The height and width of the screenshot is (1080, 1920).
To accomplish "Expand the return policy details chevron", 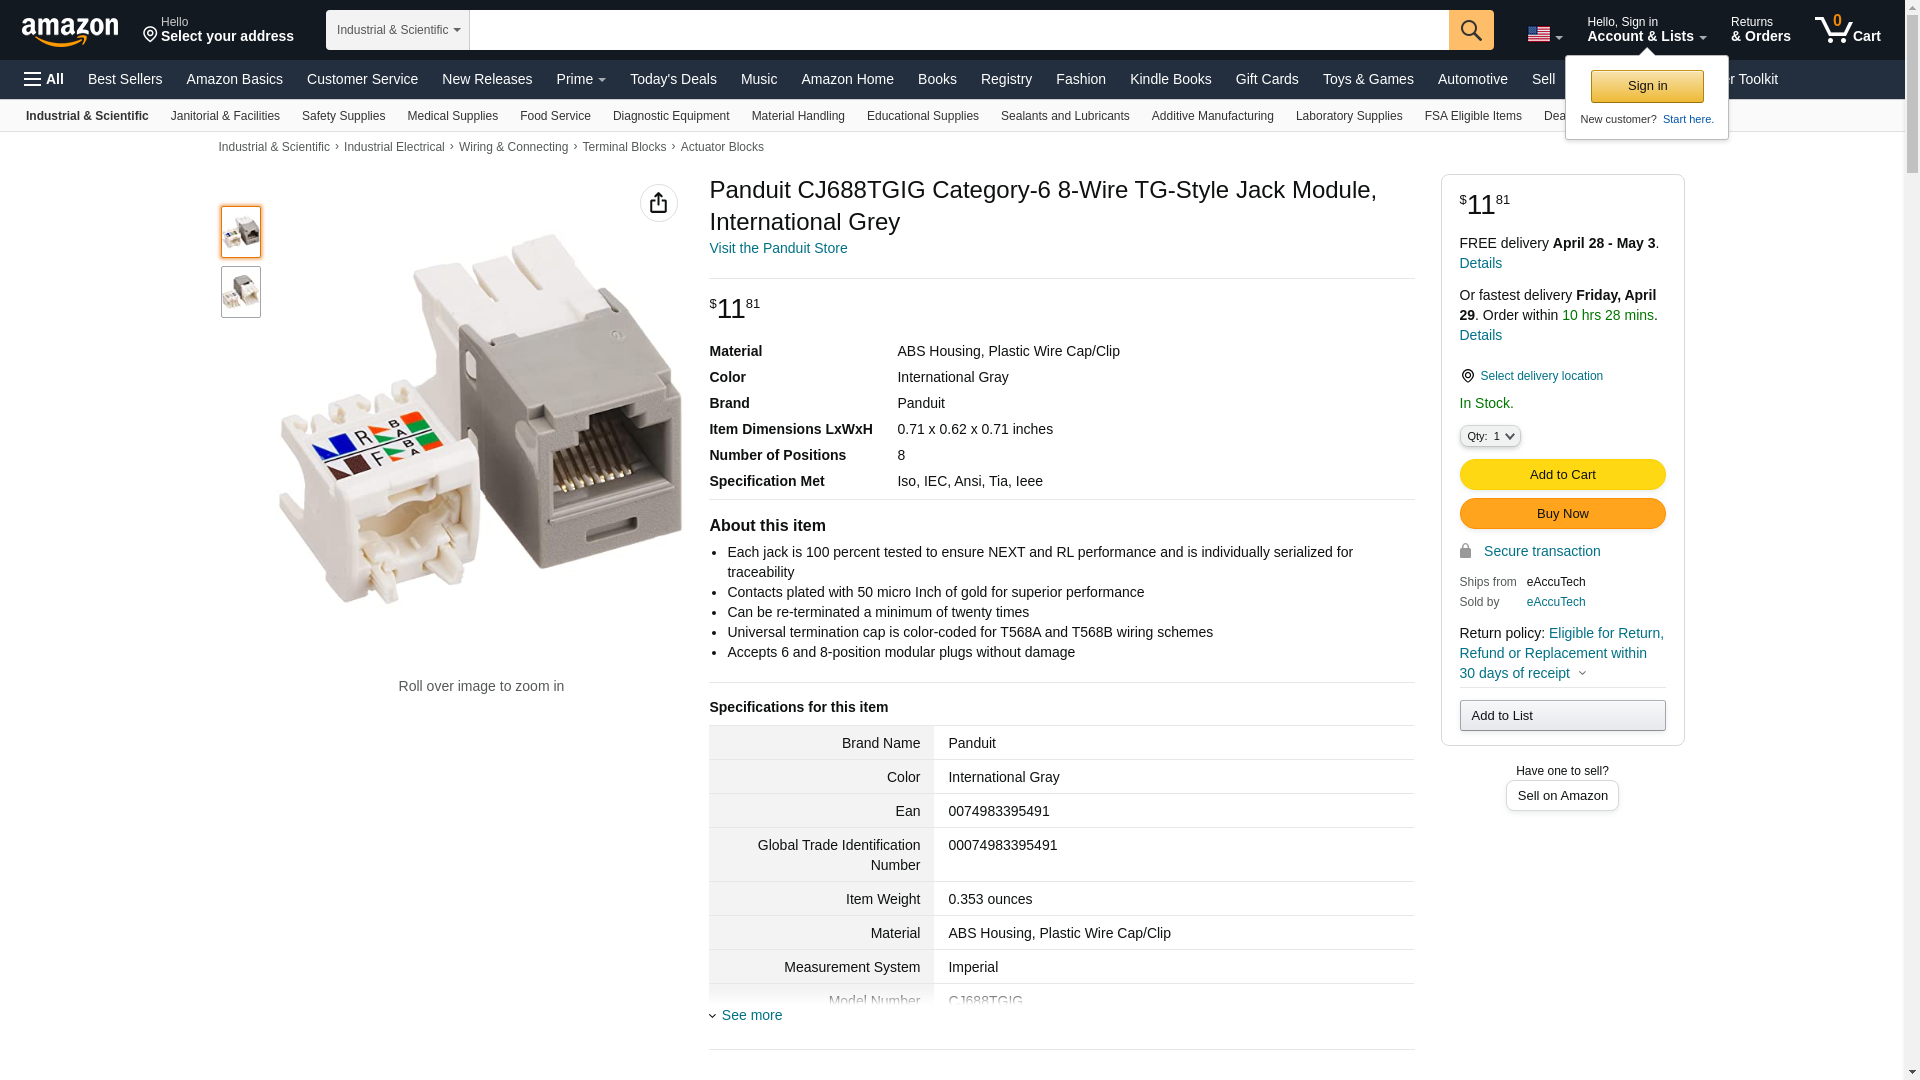I will pos(1582,673).
